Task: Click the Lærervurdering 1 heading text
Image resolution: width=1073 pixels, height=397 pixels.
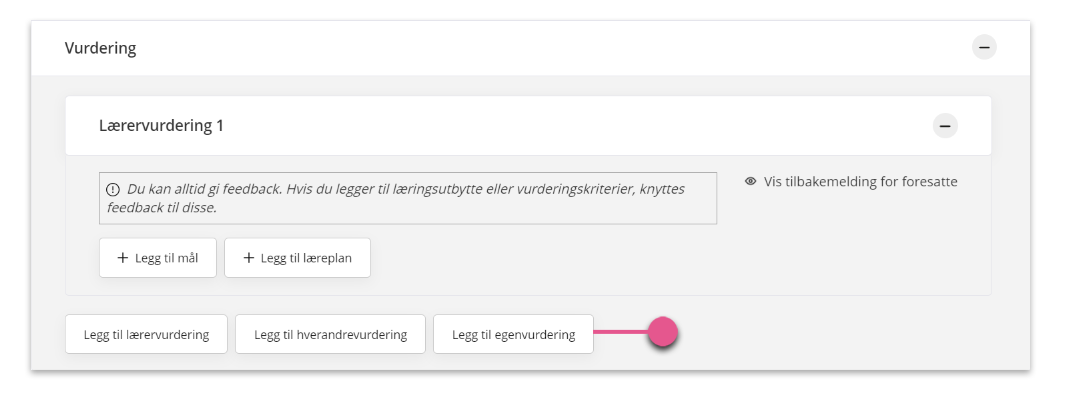Action: pyautogui.click(x=161, y=126)
